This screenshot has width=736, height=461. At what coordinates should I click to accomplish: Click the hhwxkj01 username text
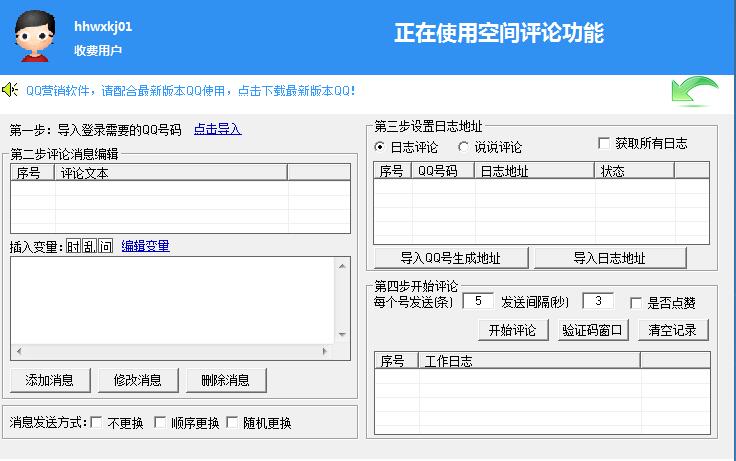click(103, 26)
